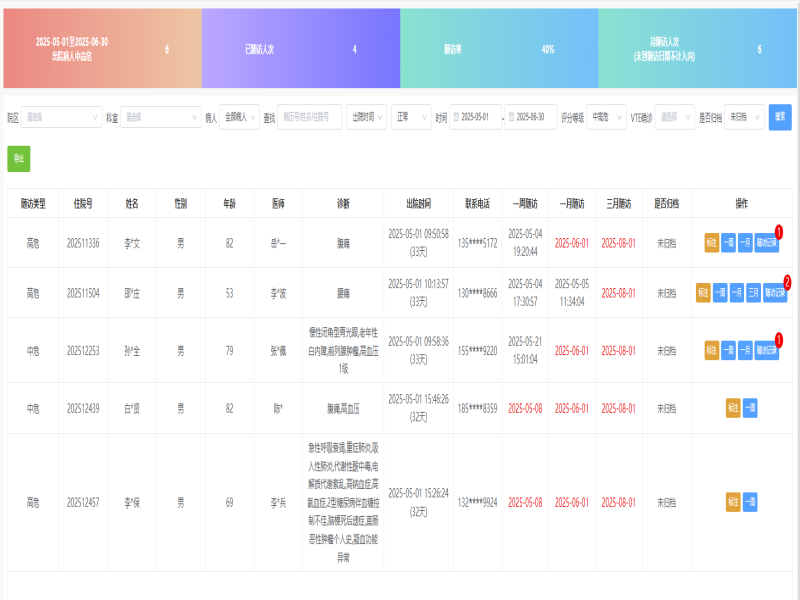Open 随访记录 for patient 202512253
Image resolution: width=800 pixels, height=600 pixels.
[767, 350]
